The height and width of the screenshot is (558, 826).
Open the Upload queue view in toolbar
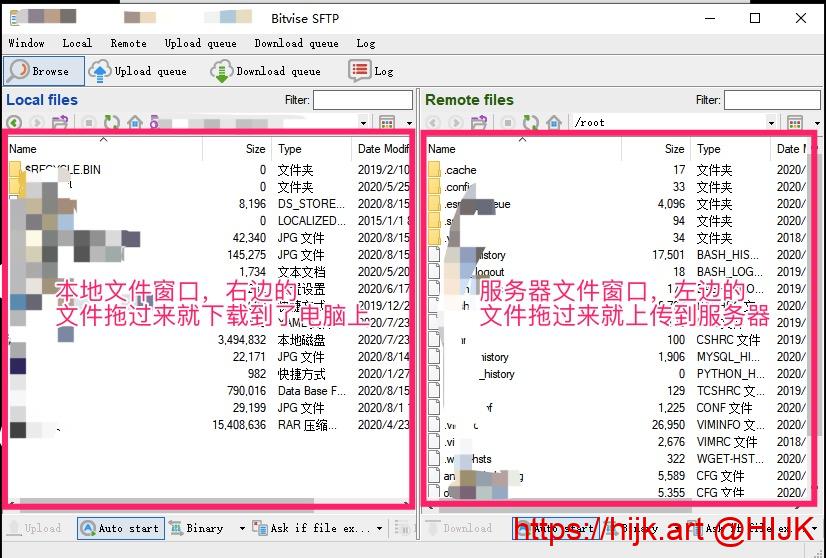point(138,71)
